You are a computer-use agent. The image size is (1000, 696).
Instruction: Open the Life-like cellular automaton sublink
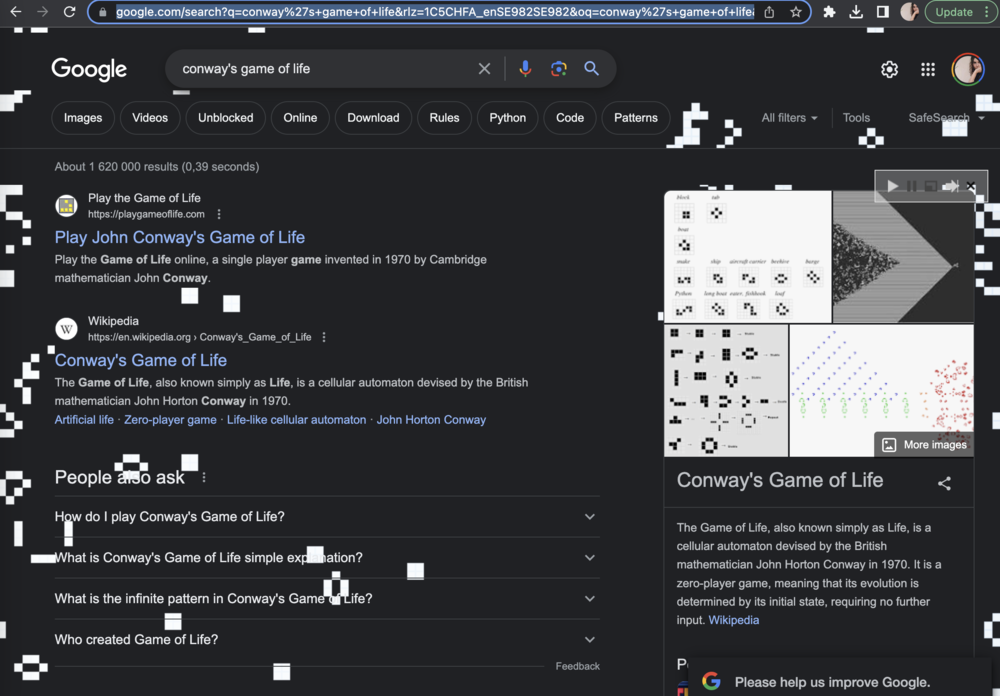pyautogui.click(x=297, y=420)
